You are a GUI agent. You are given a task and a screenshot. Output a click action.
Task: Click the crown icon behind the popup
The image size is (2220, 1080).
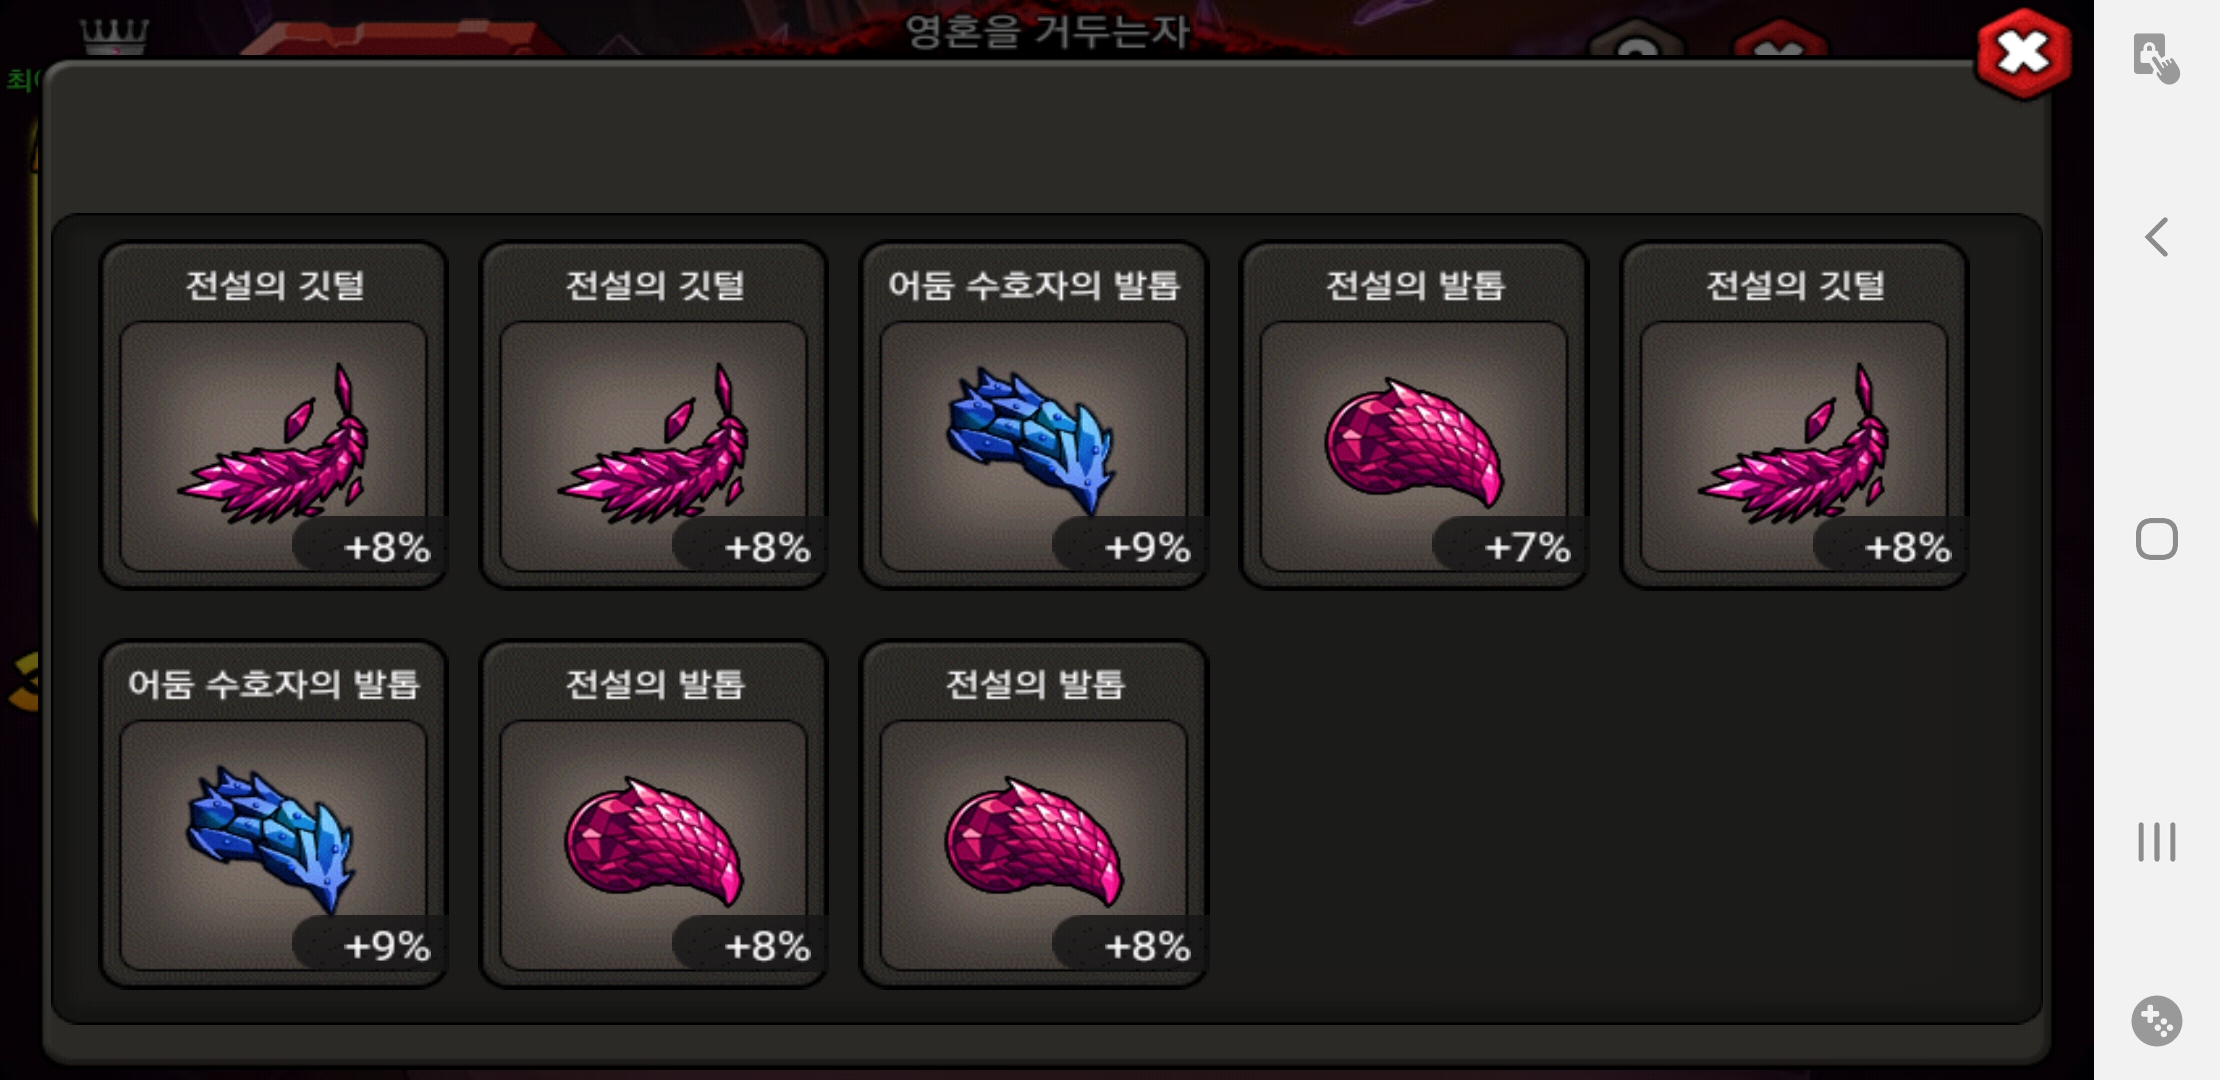tap(114, 37)
